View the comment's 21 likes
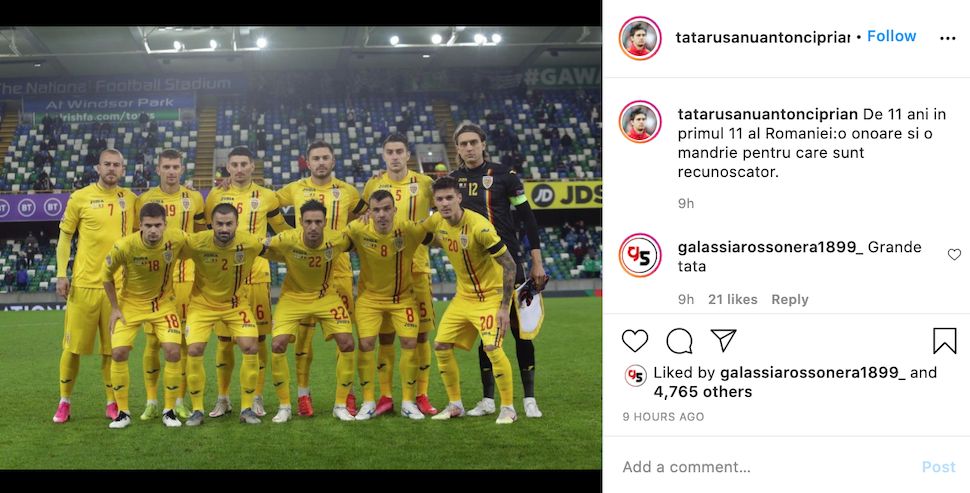 pos(732,299)
